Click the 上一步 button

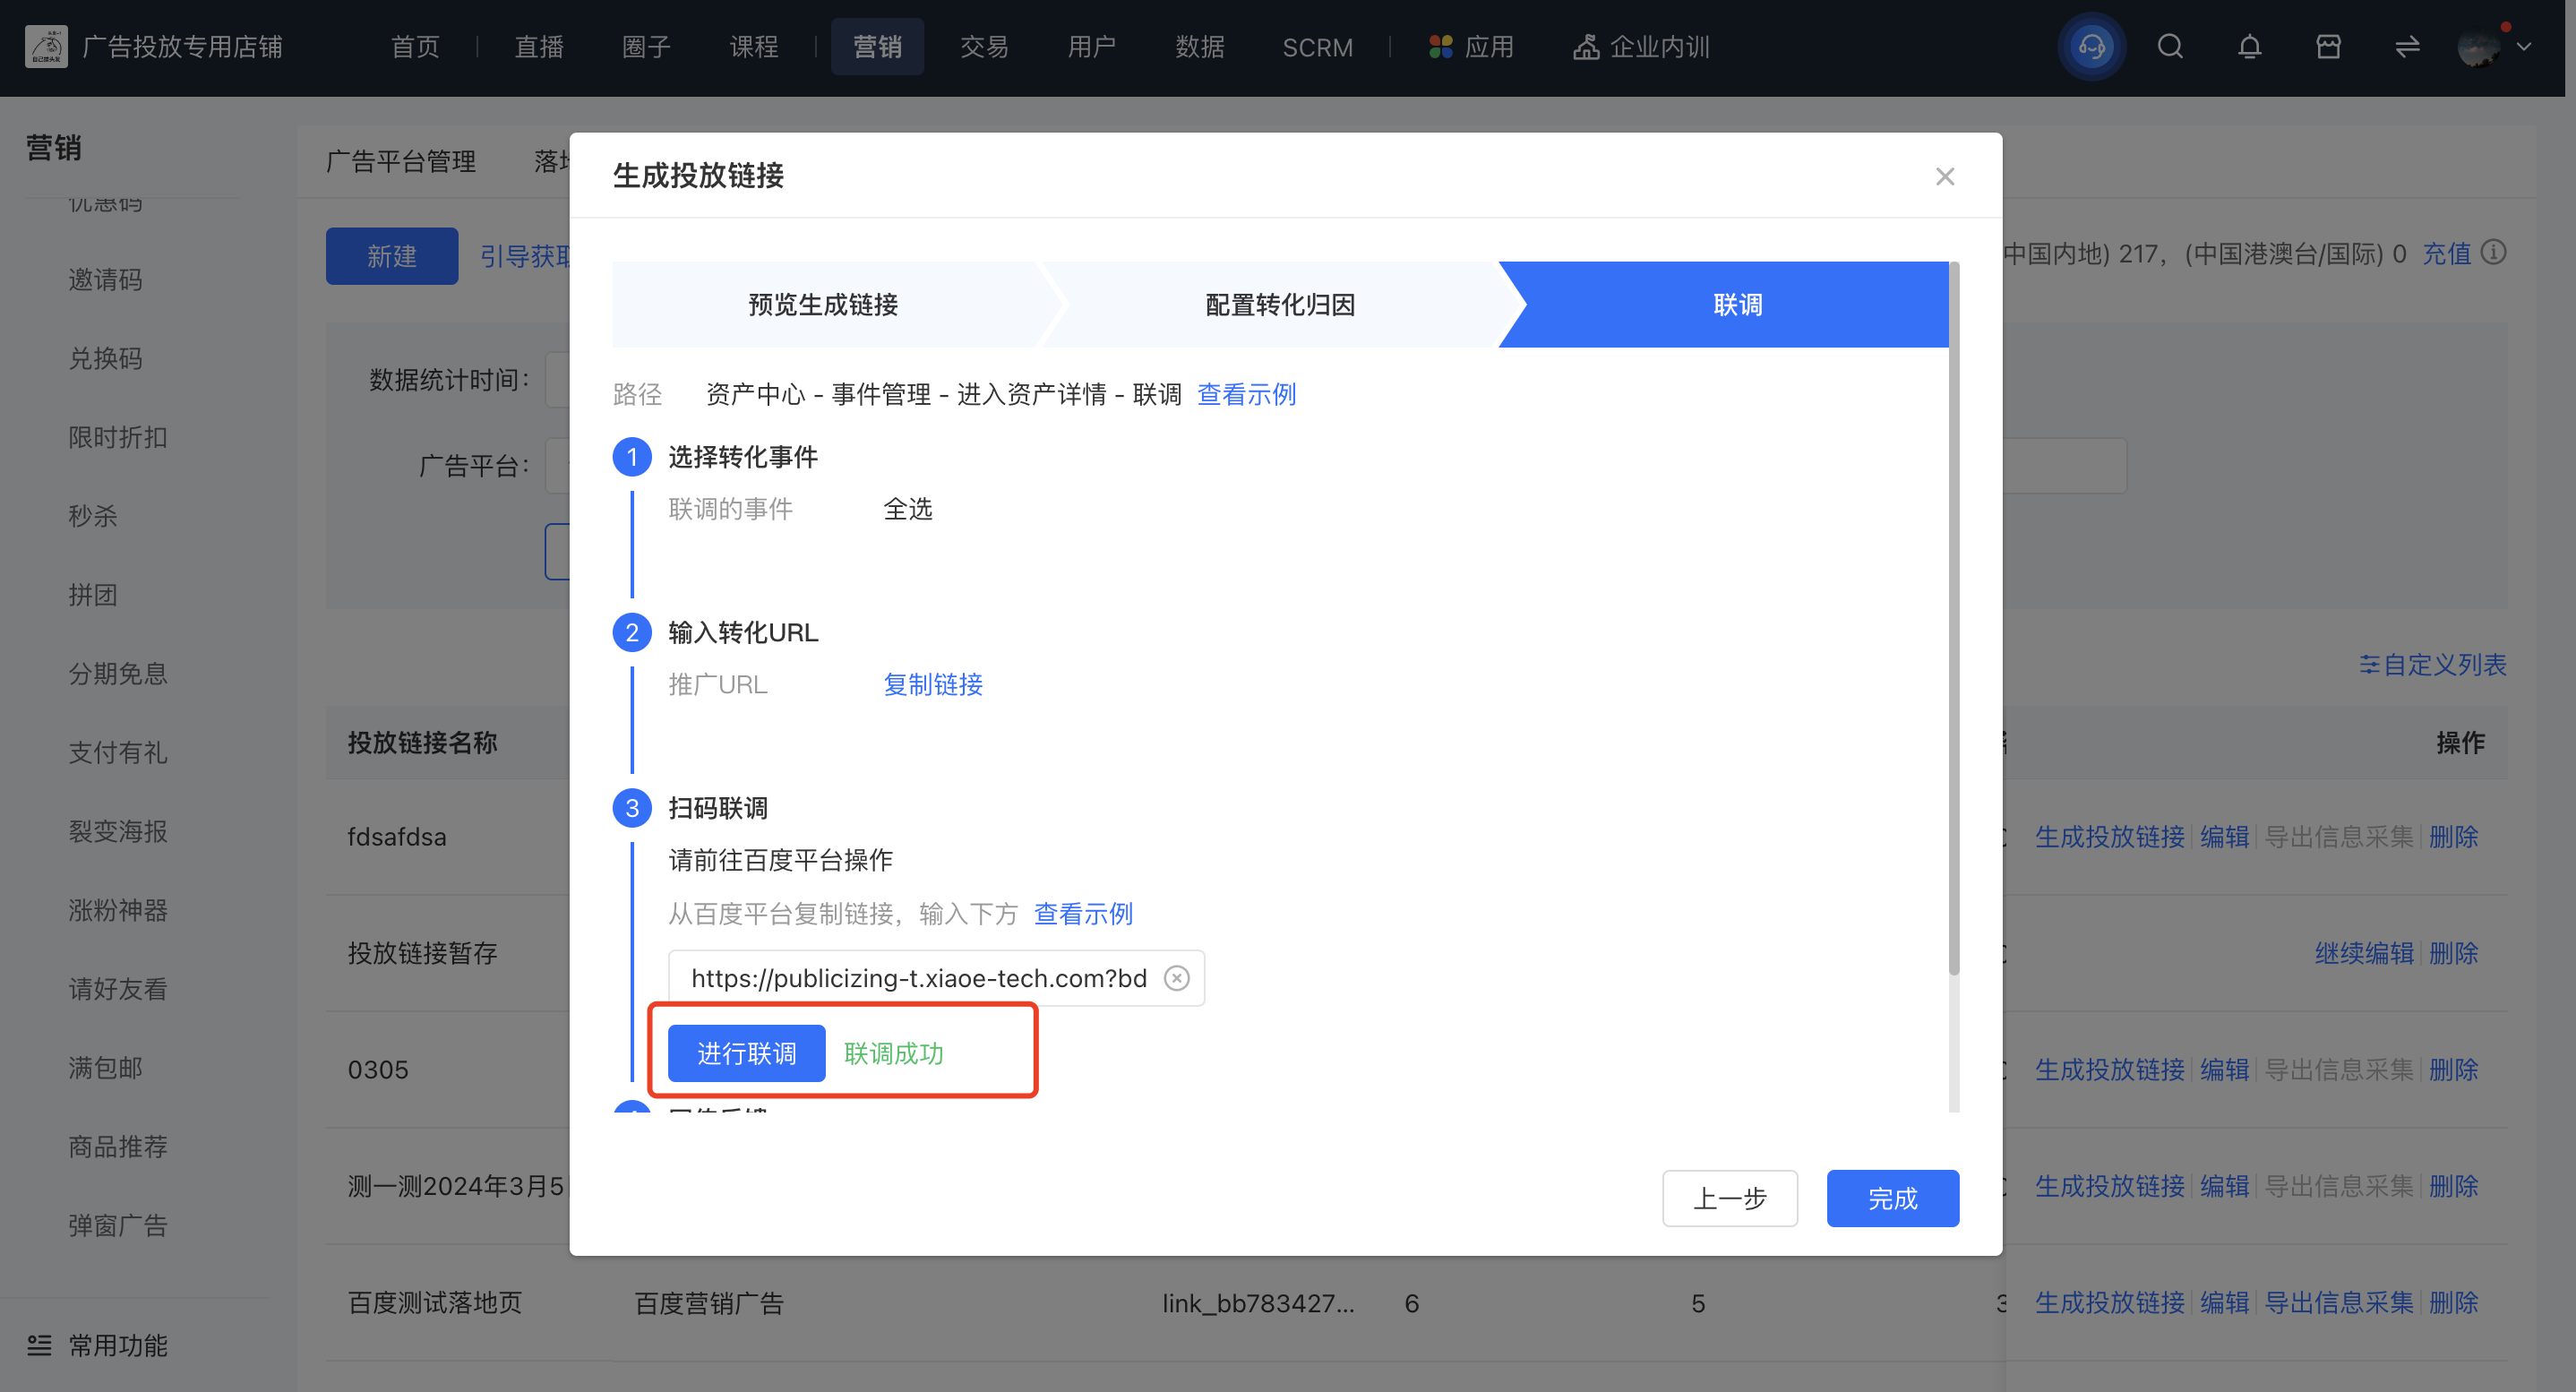tap(1729, 1198)
